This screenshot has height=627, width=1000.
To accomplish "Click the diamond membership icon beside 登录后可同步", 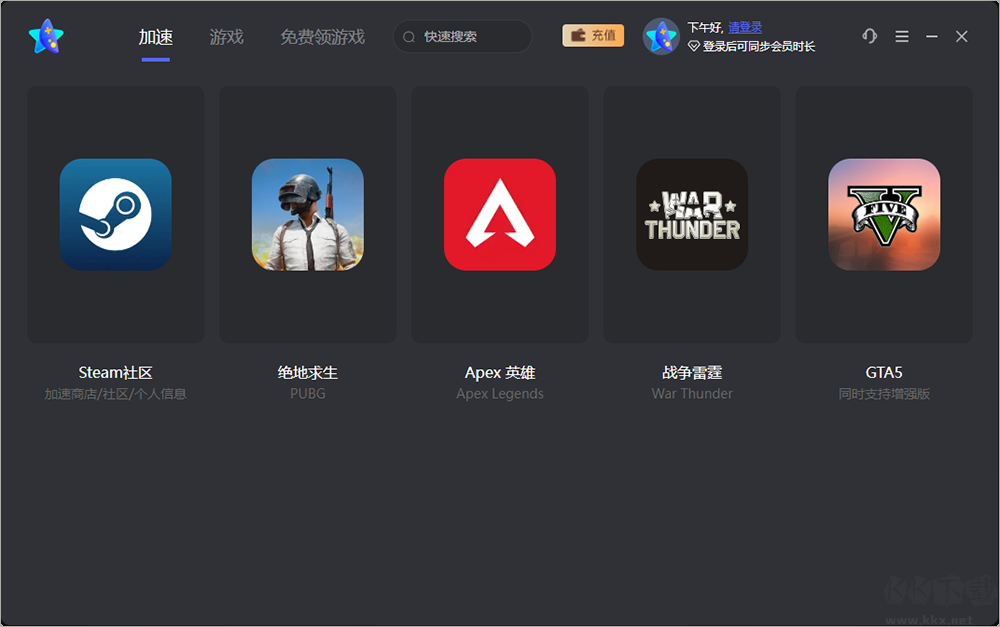I will pyautogui.click(x=694, y=47).
